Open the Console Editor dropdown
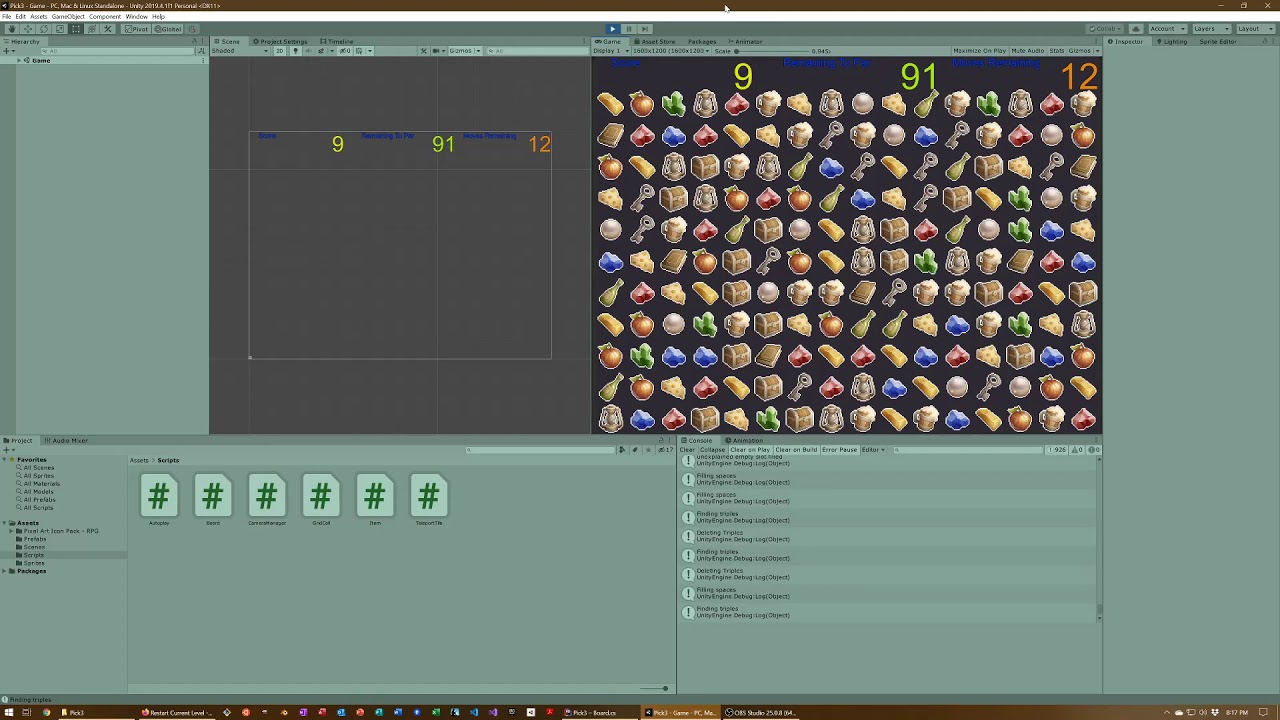 [x=872, y=450]
